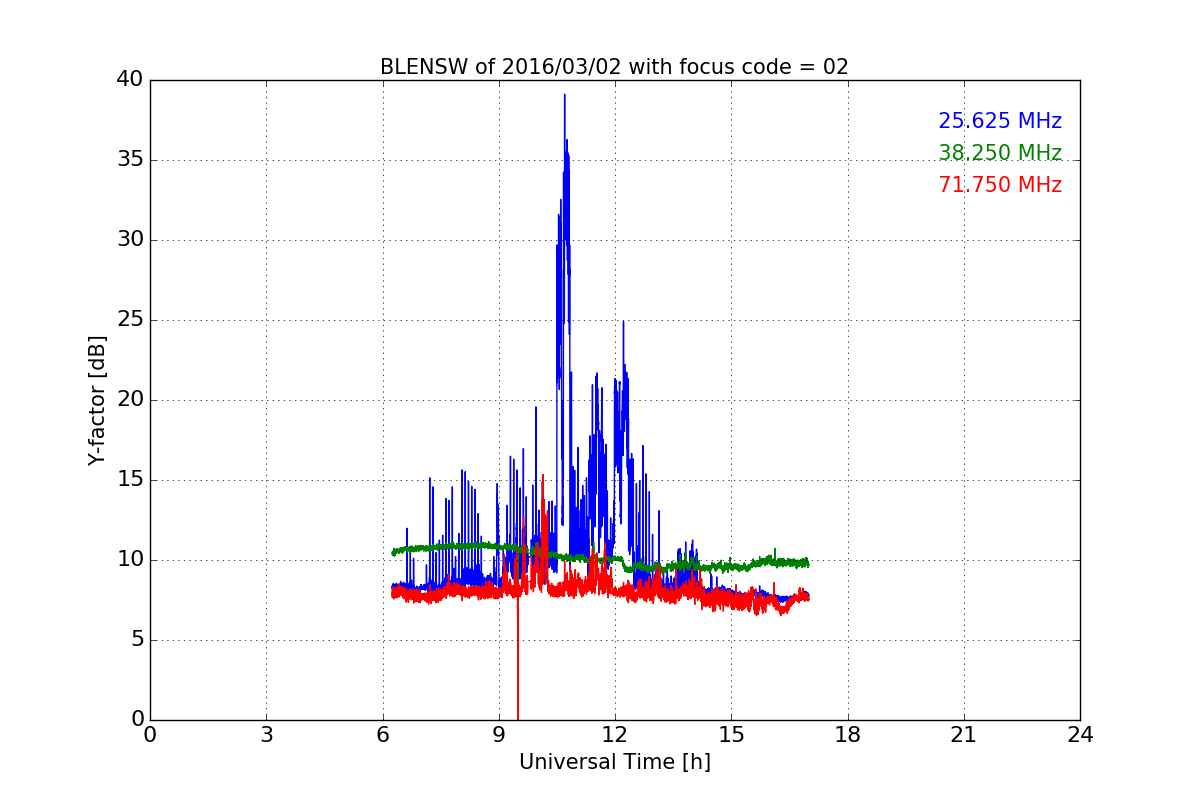
Task: Click the Universal Time [h] axis label
Action: pyautogui.click(x=615, y=762)
